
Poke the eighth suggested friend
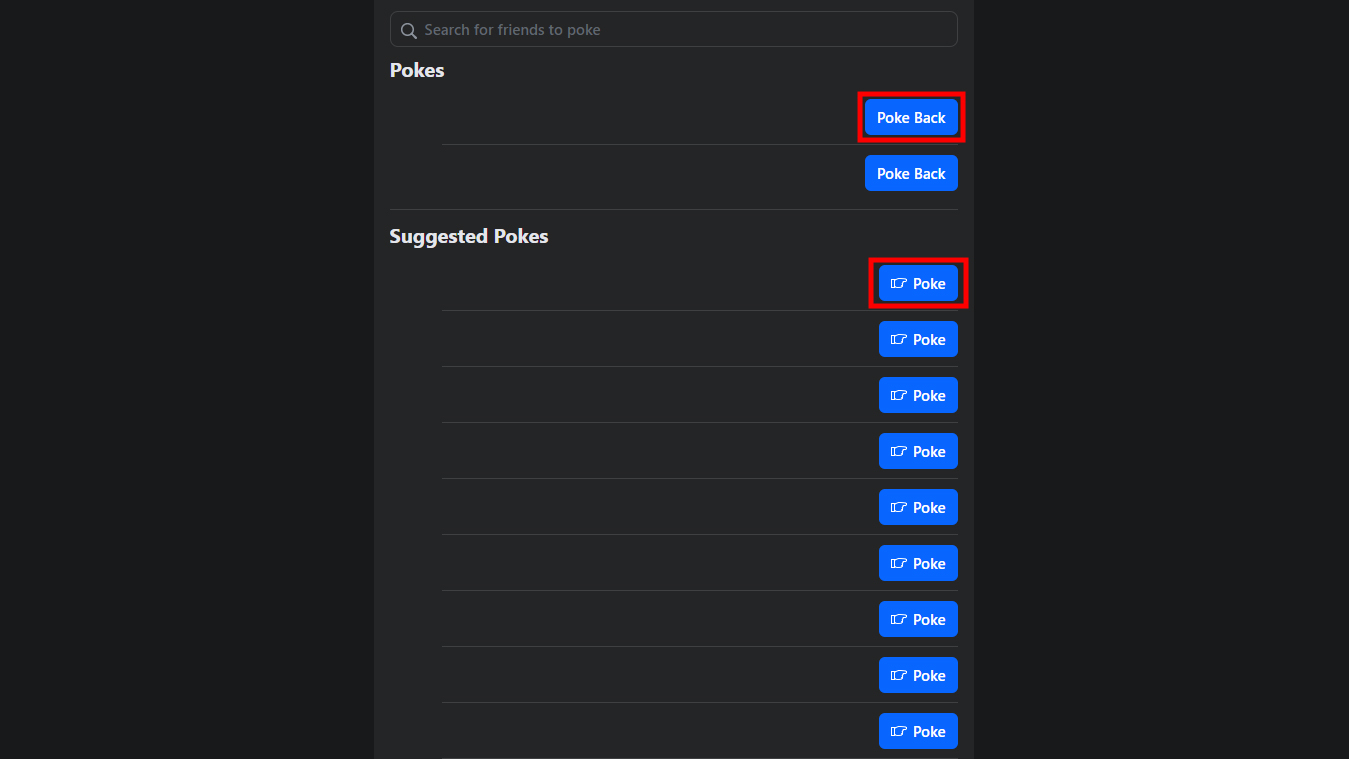[918, 676]
